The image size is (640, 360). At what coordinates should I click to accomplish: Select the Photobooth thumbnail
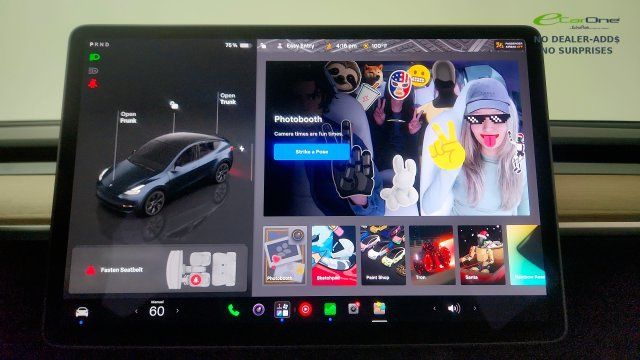coord(284,256)
